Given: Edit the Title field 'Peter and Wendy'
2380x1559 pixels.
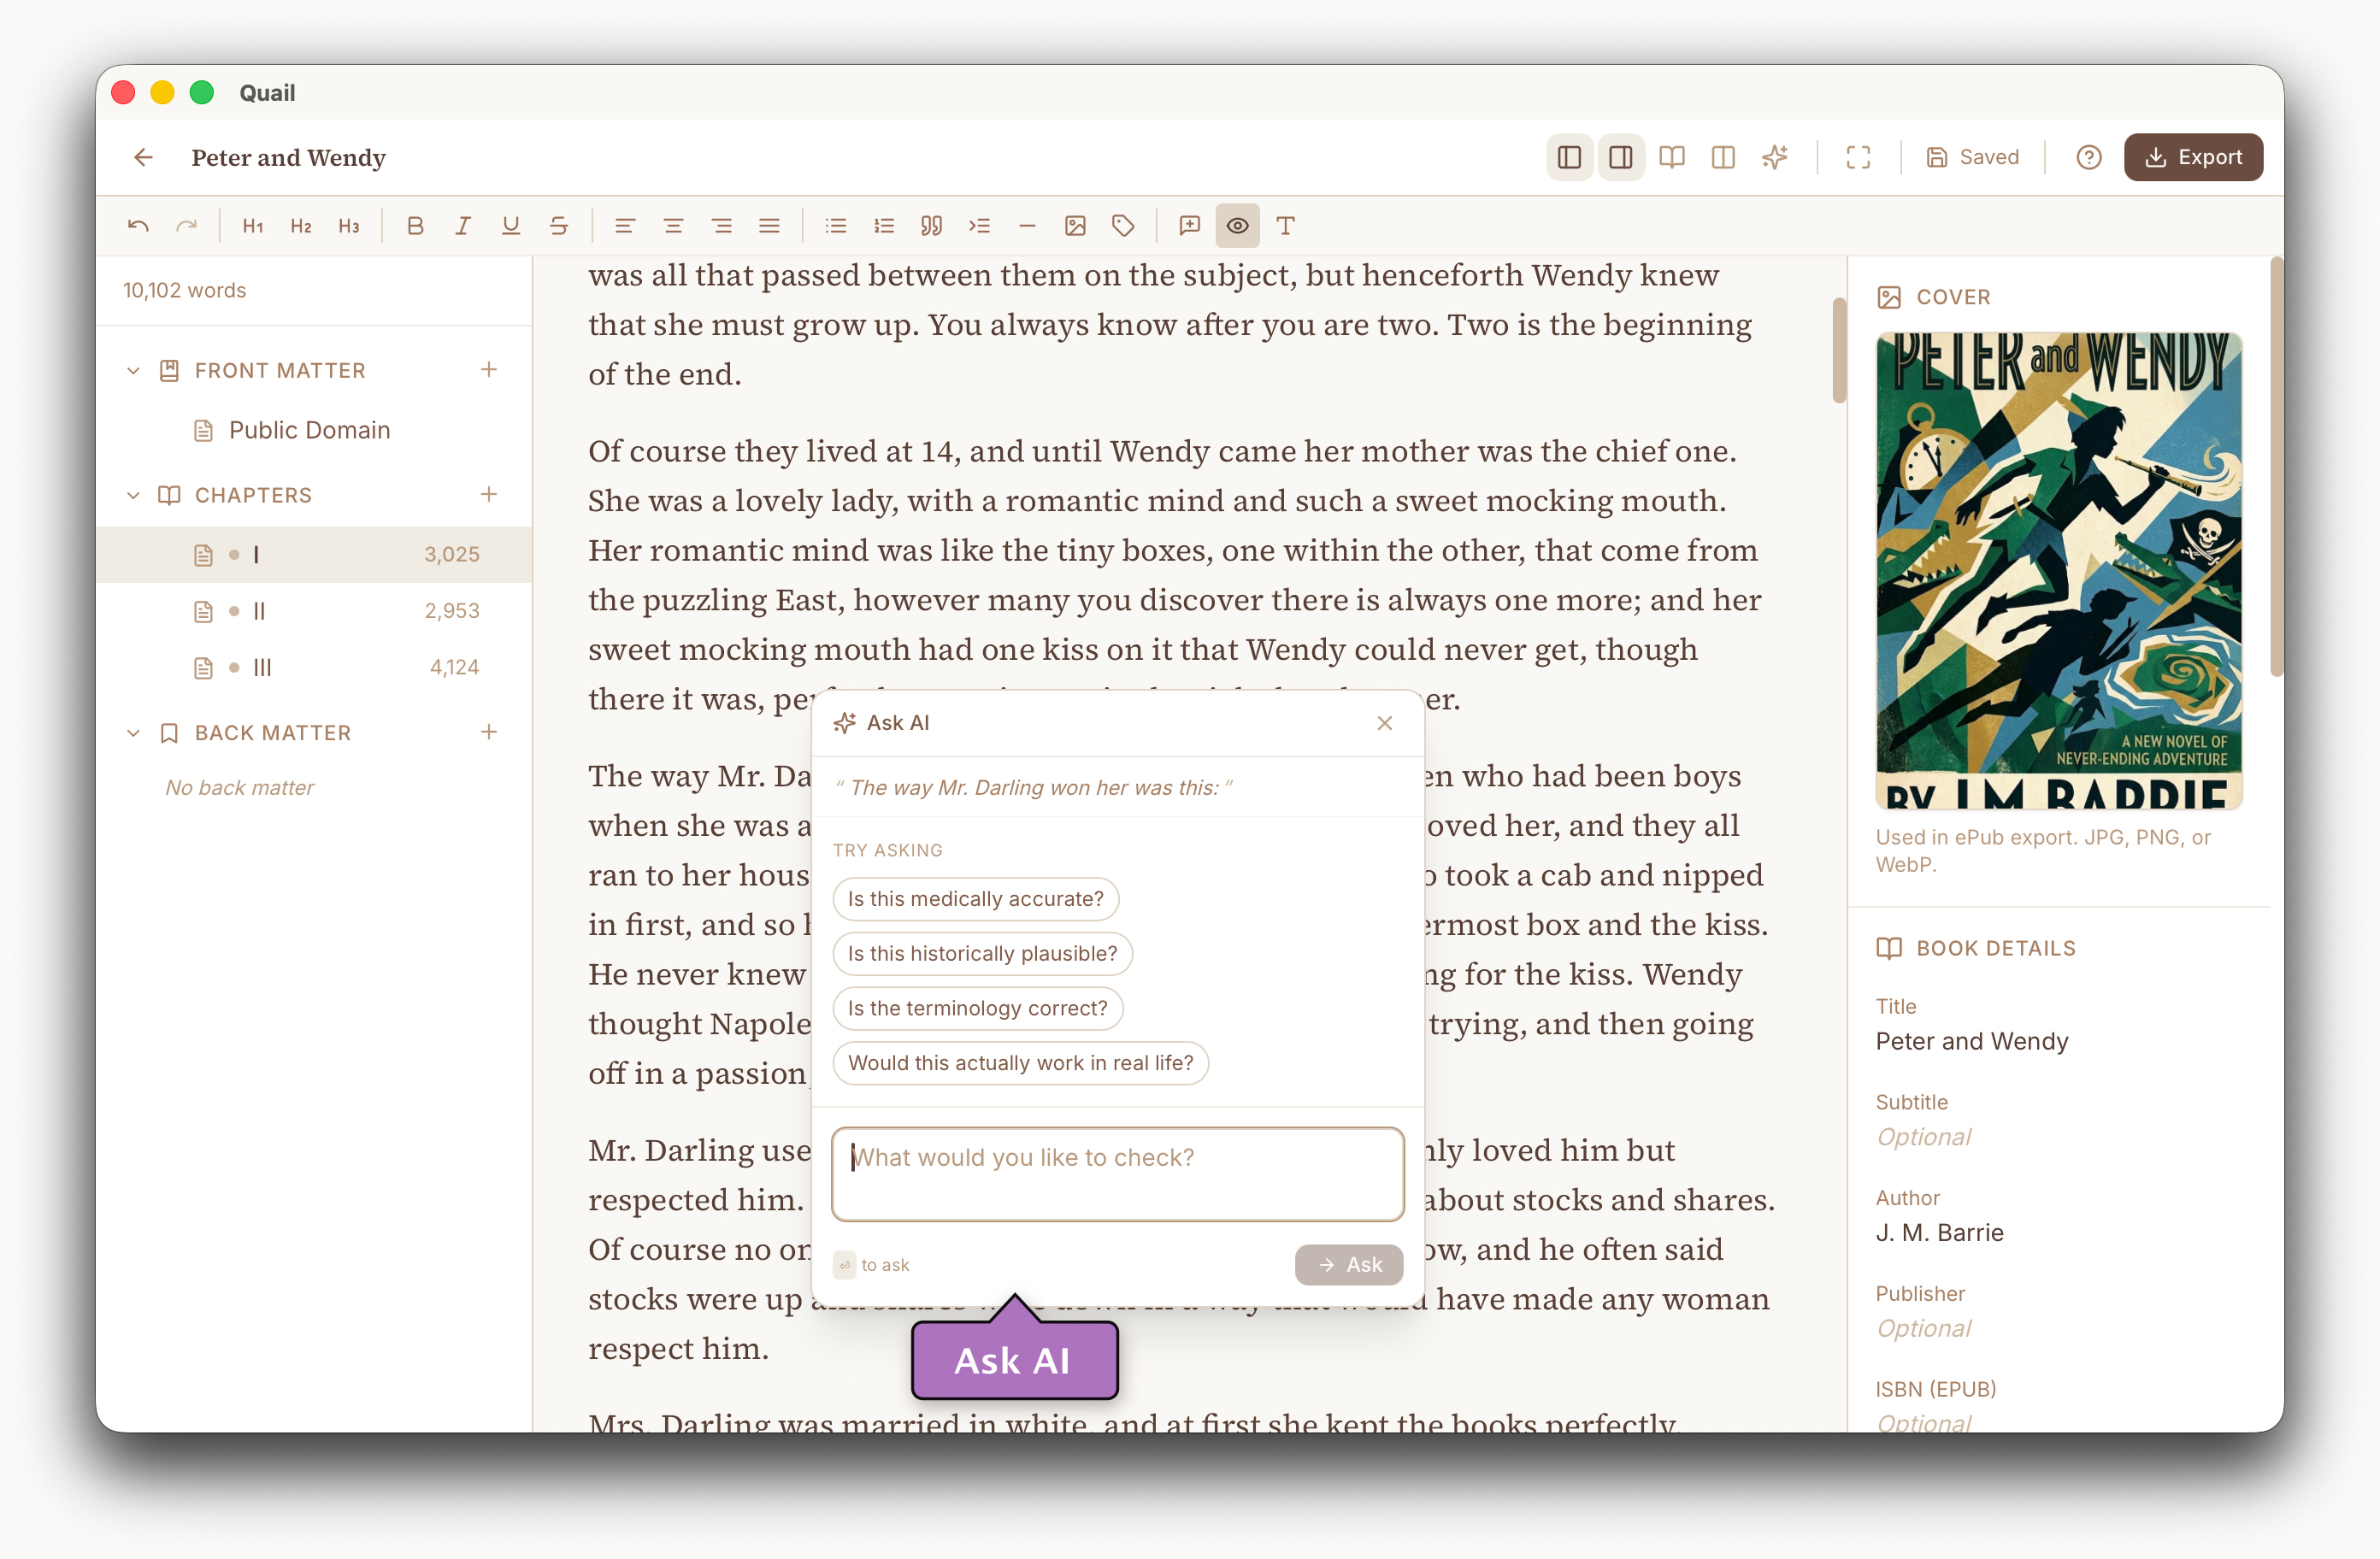Looking at the screenshot, I should click(2059, 1041).
